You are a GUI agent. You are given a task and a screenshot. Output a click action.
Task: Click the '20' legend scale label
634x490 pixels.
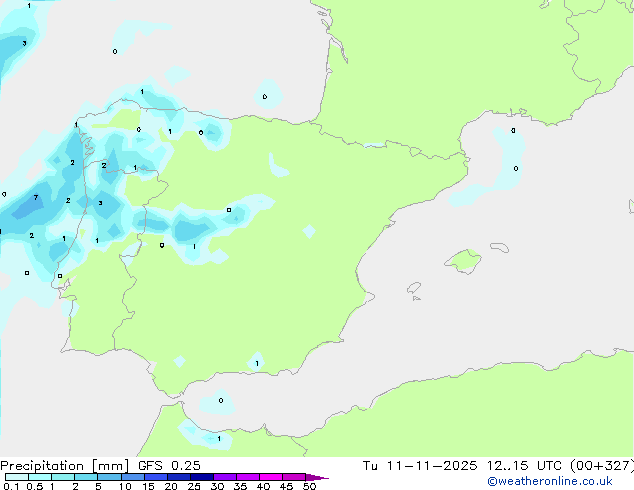click(171, 486)
